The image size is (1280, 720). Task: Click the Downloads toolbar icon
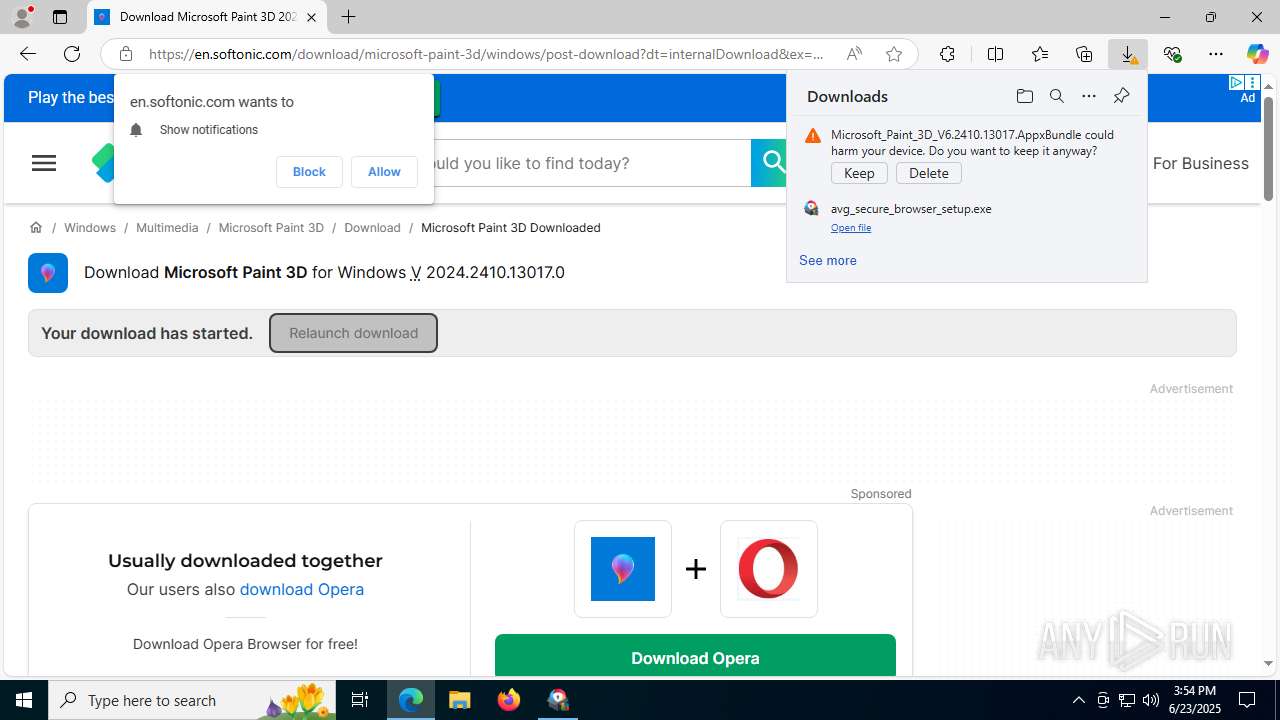(1128, 54)
